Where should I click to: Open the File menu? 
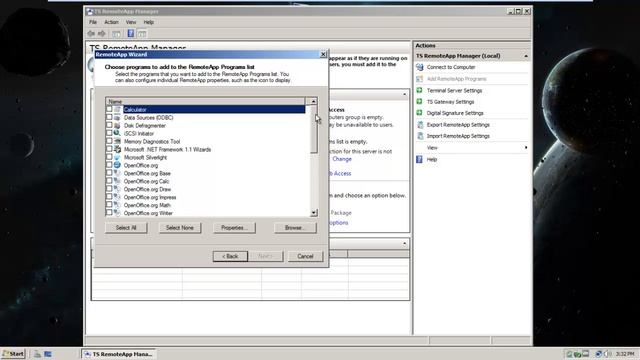tap(93, 22)
